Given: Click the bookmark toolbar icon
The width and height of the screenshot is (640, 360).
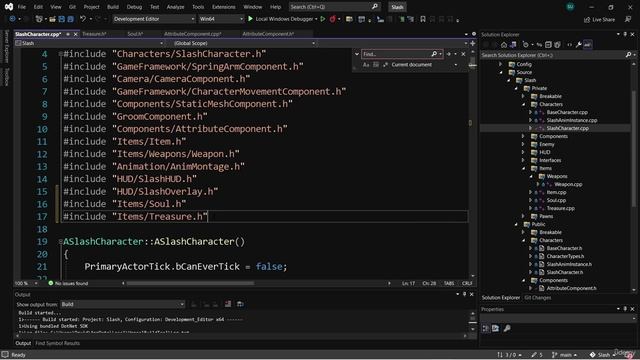Looking at the screenshot, I should 423,19.
